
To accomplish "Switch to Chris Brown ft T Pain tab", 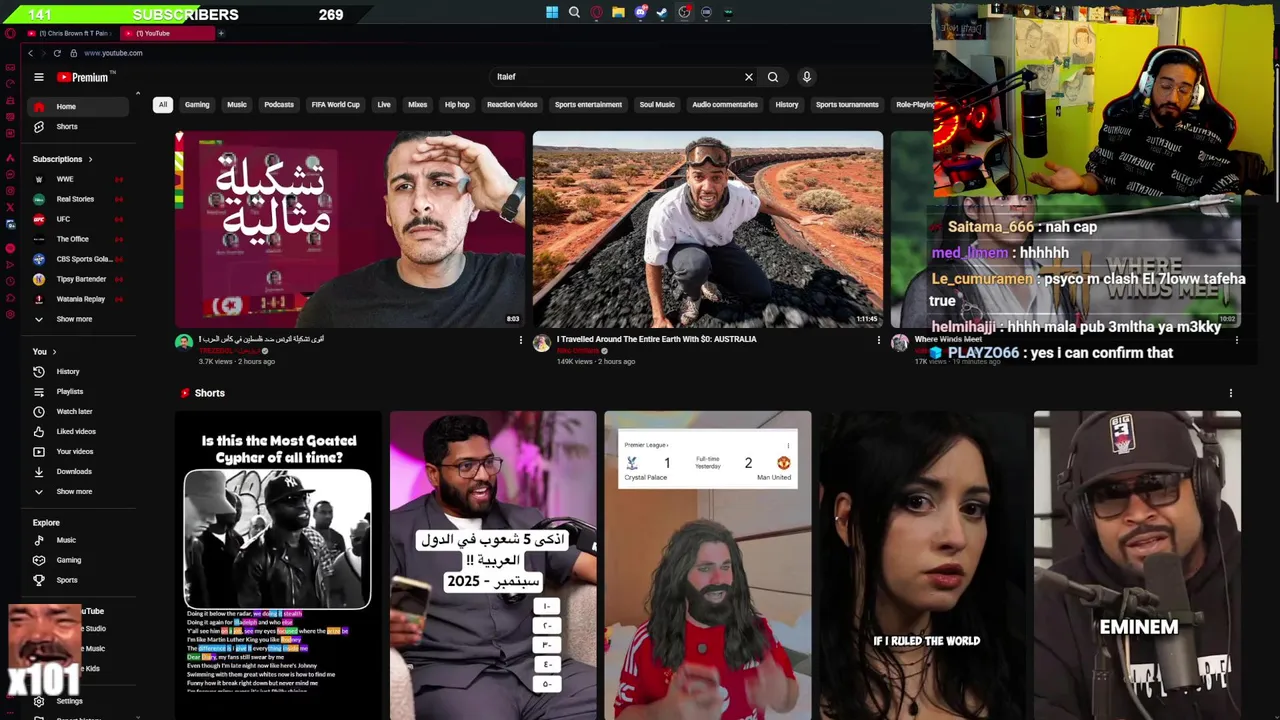I will pos(72,33).
